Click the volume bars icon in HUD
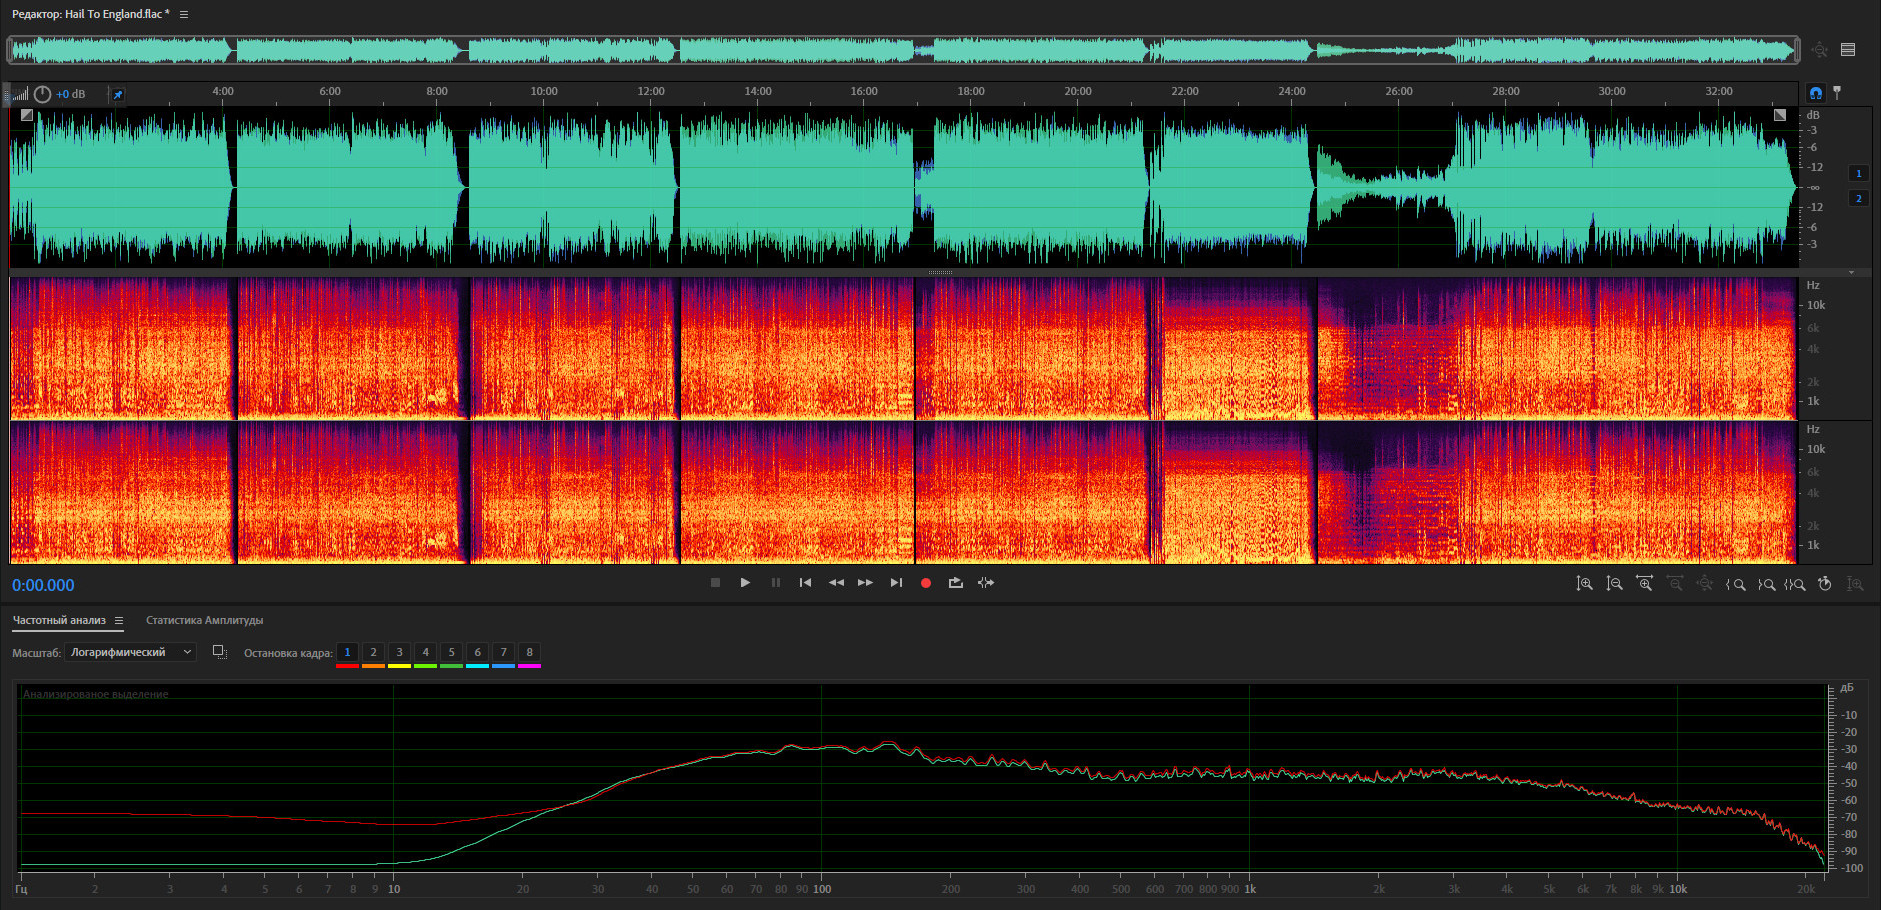Image resolution: width=1881 pixels, height=910 pixels. (19, 94)
